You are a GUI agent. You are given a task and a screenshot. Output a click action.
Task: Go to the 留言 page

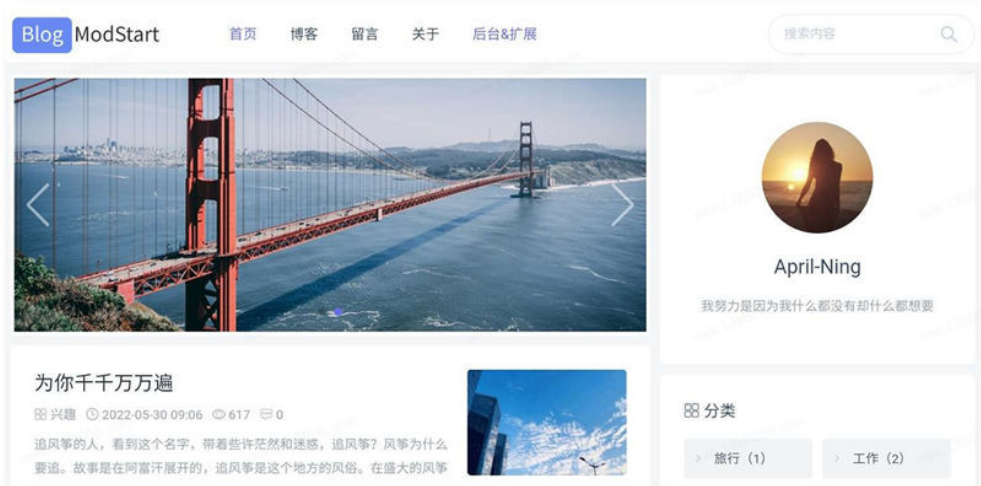pos(364,34)
